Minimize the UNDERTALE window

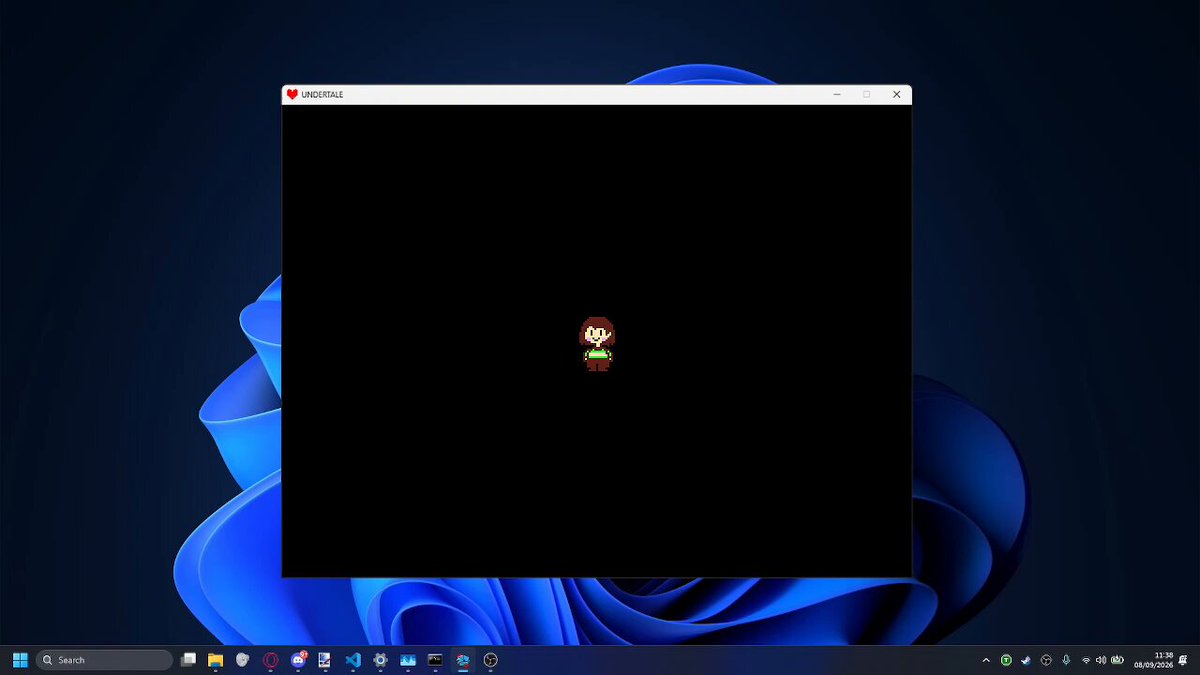click(x=837, y=94)
